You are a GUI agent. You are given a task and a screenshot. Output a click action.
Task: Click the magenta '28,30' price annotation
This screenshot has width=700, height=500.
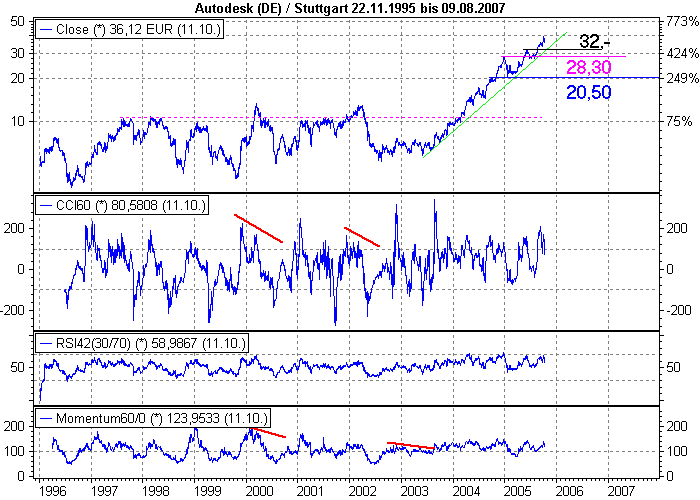pyautogui.click(x=588, y=67)
